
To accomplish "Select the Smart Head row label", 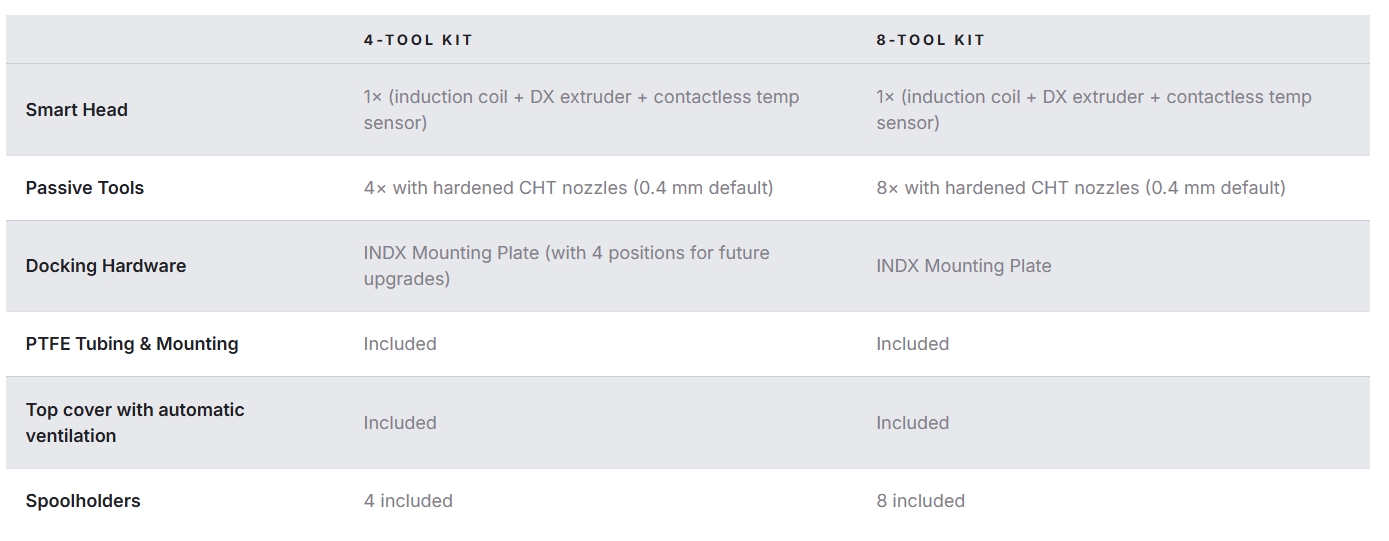I will tap(77, 110).
